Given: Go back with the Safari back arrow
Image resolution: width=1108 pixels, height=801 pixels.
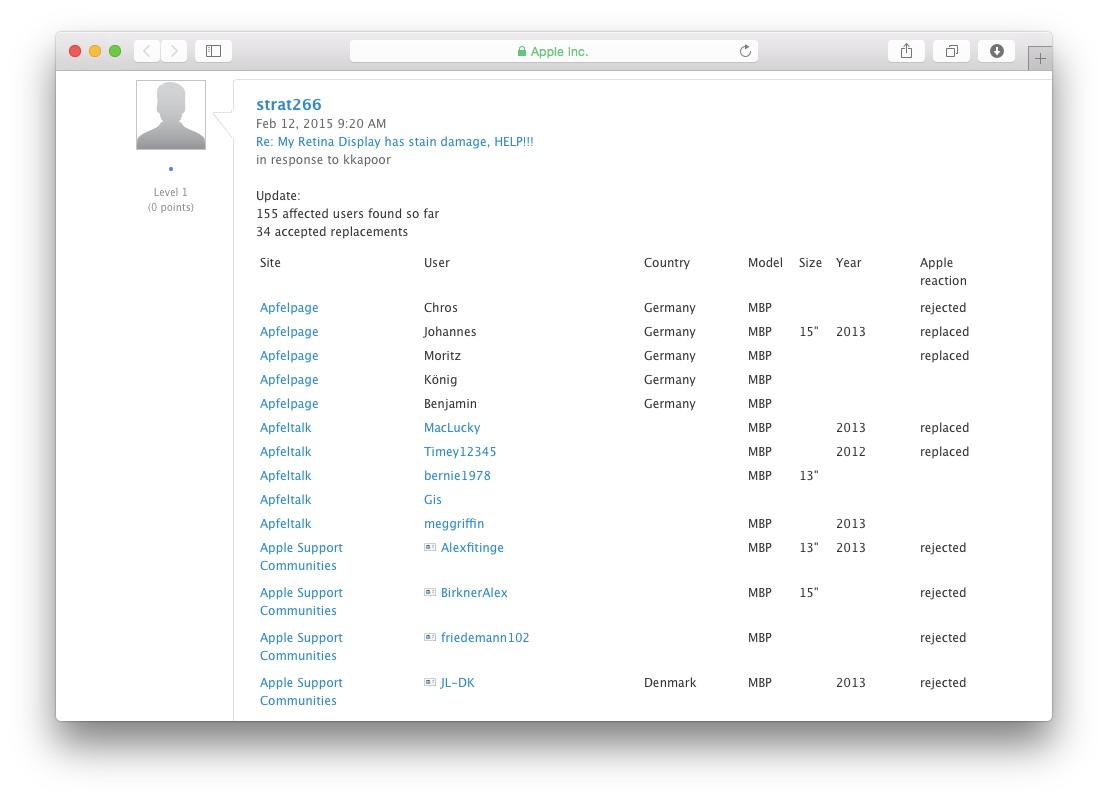Looking at the screenshot, I should [x=147, y=51].
